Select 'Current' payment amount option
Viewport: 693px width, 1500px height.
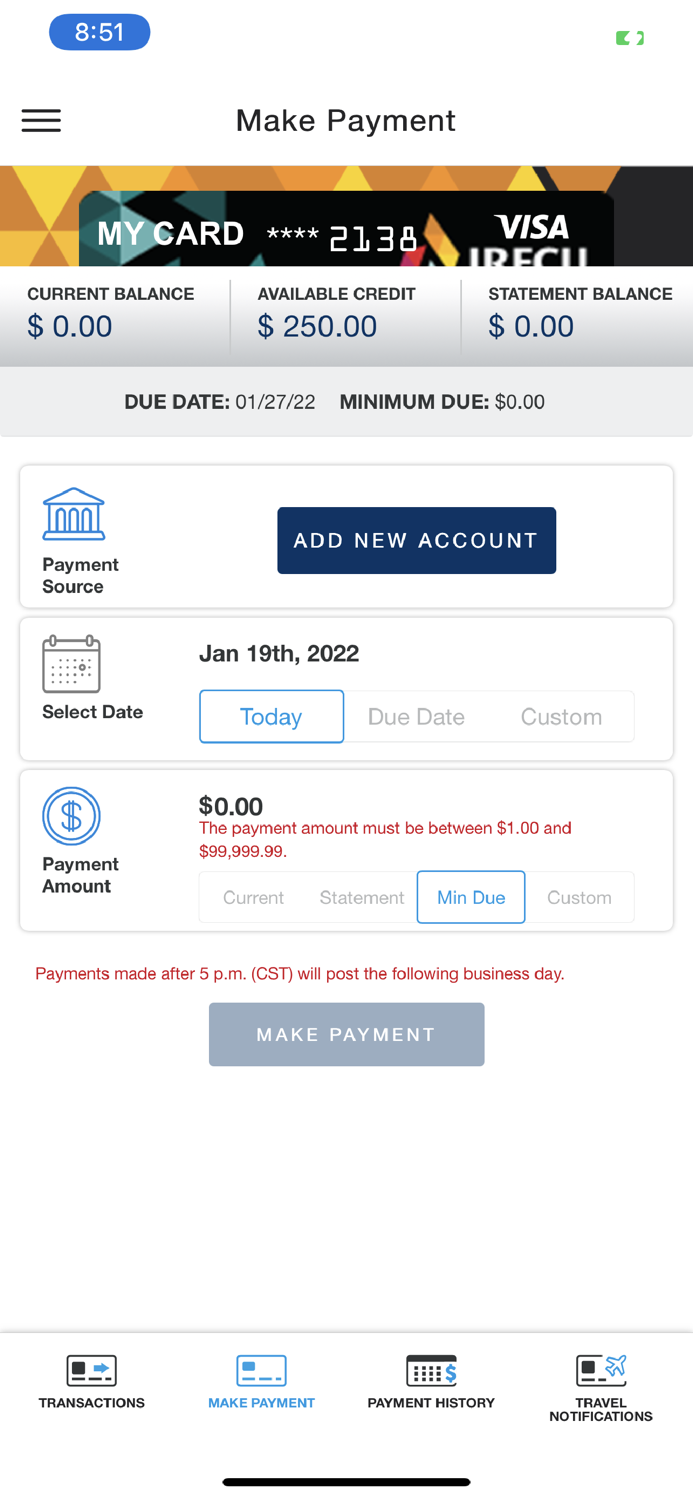coord(252,897)
